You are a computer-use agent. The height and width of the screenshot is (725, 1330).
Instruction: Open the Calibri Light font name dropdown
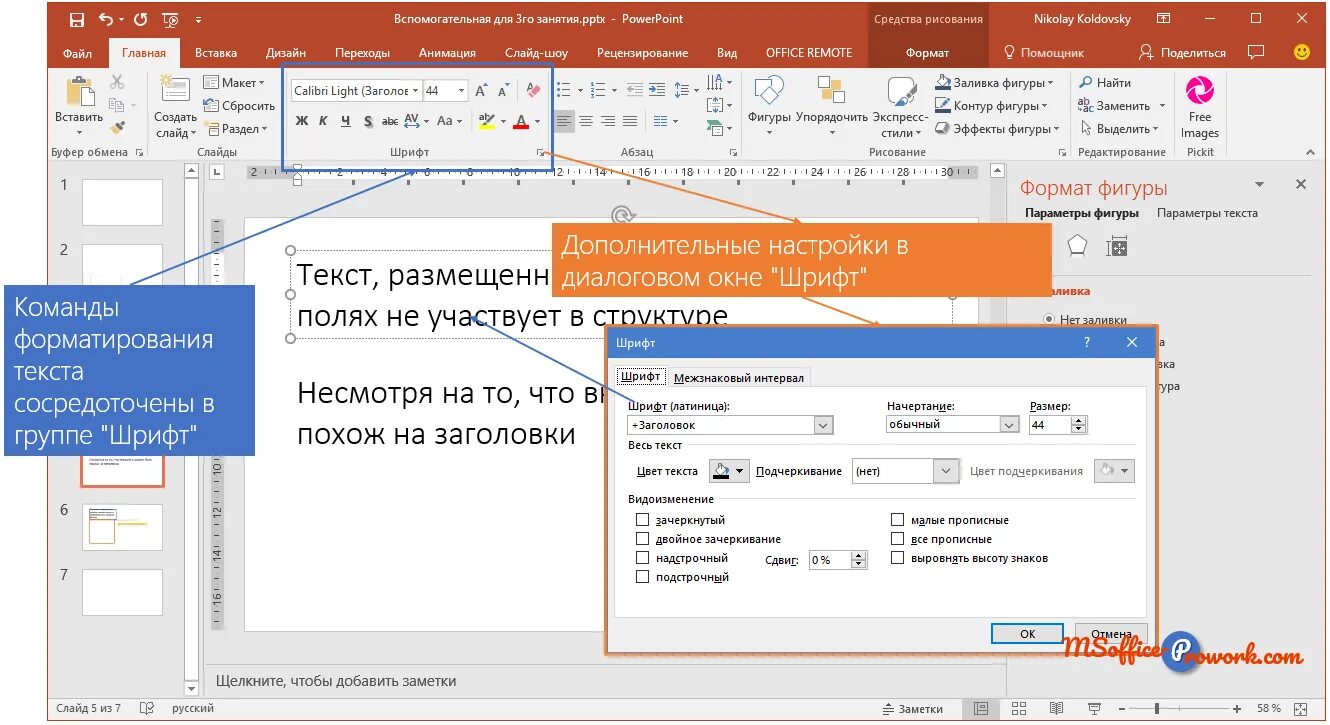coord(416,90)
